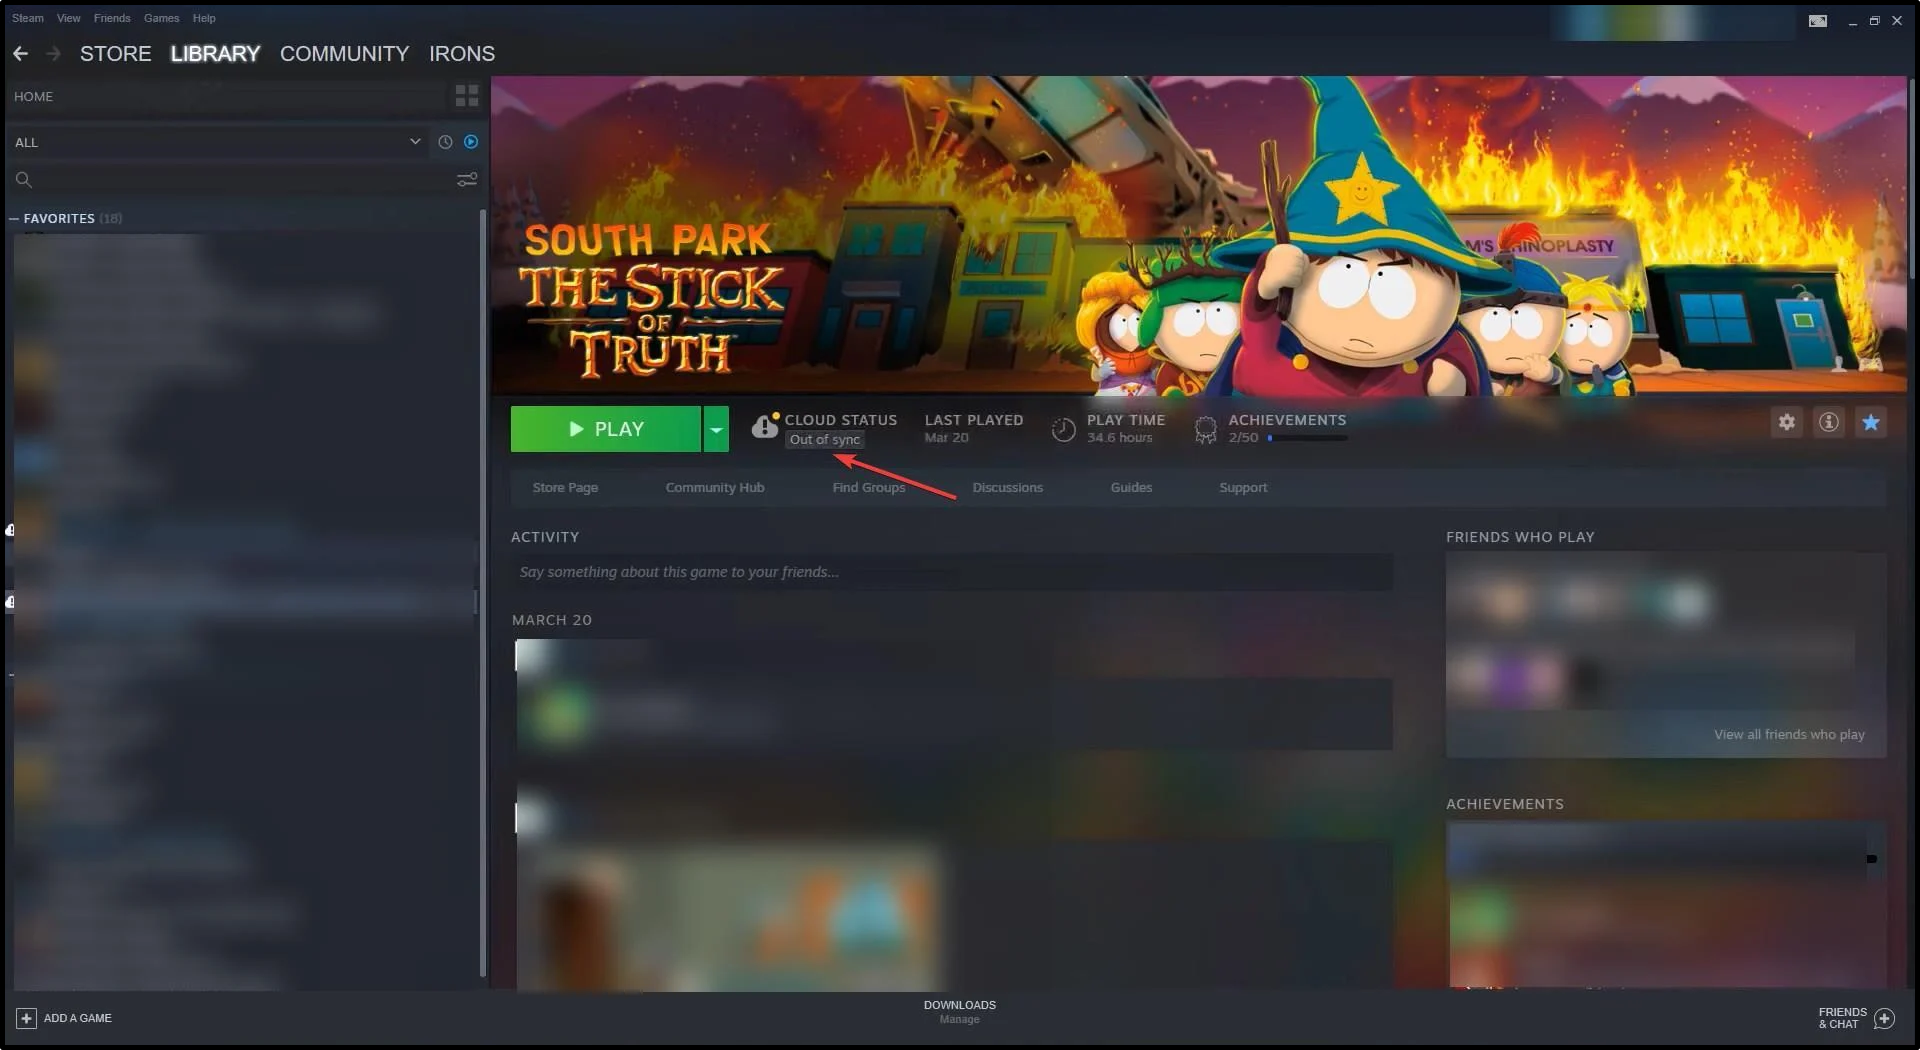1920x1050 pixels.
Task: Click the Play Time 34.6 hours text
Action: point(1126,429)
